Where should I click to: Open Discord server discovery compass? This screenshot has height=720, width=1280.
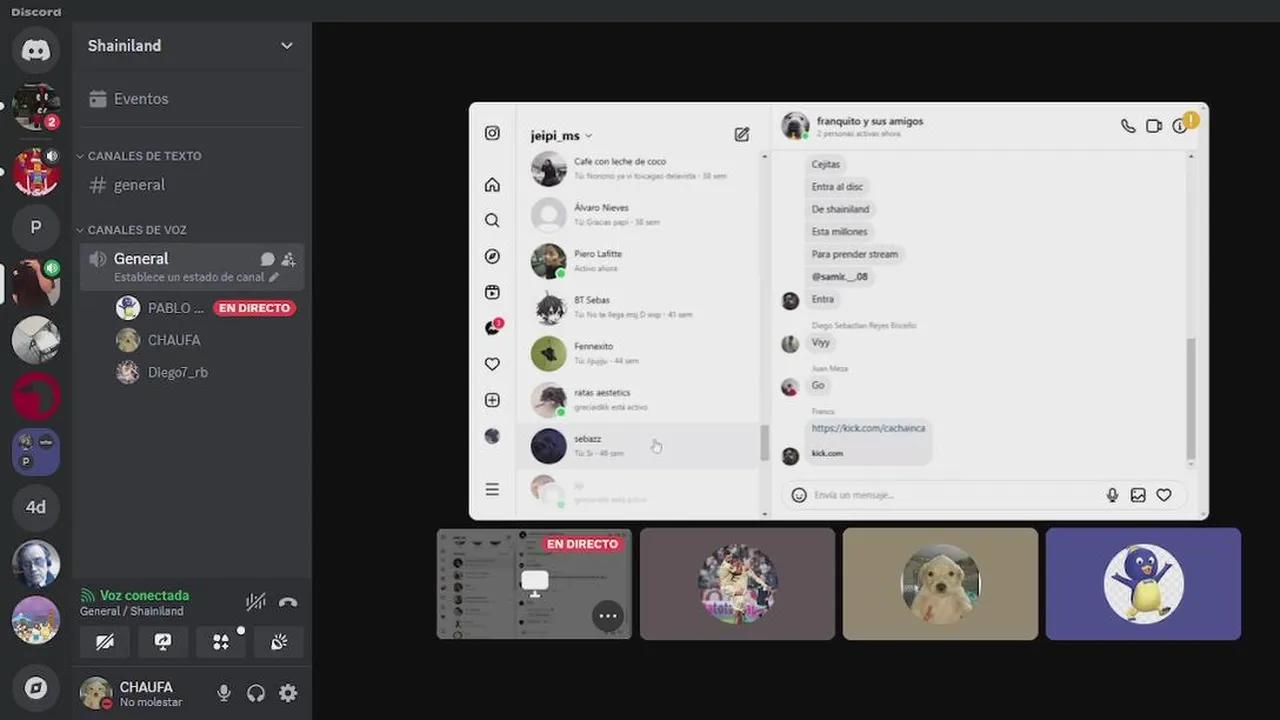(x=36, y=688)
